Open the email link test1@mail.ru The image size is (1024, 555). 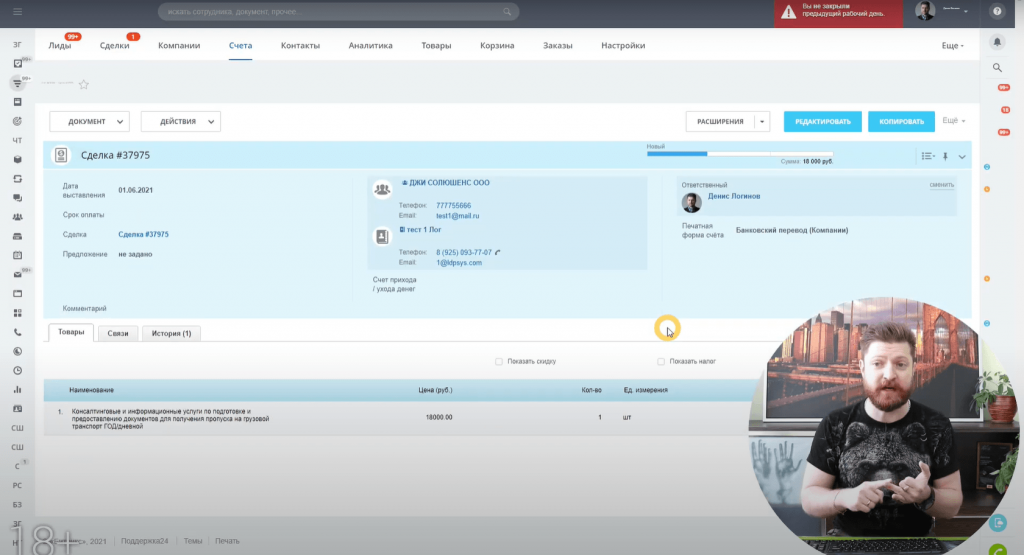click(458, 215)
